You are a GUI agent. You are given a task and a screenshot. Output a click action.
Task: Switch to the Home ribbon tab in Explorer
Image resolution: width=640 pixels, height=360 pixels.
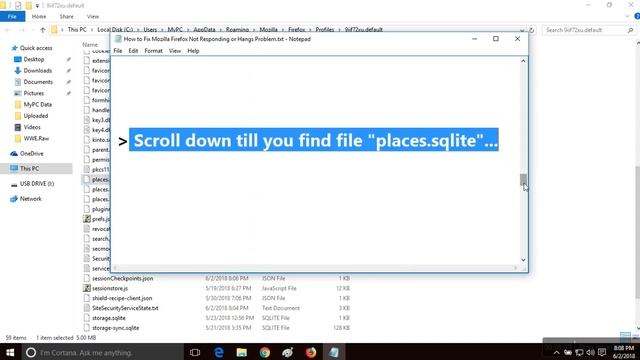(x=39, y=17)
